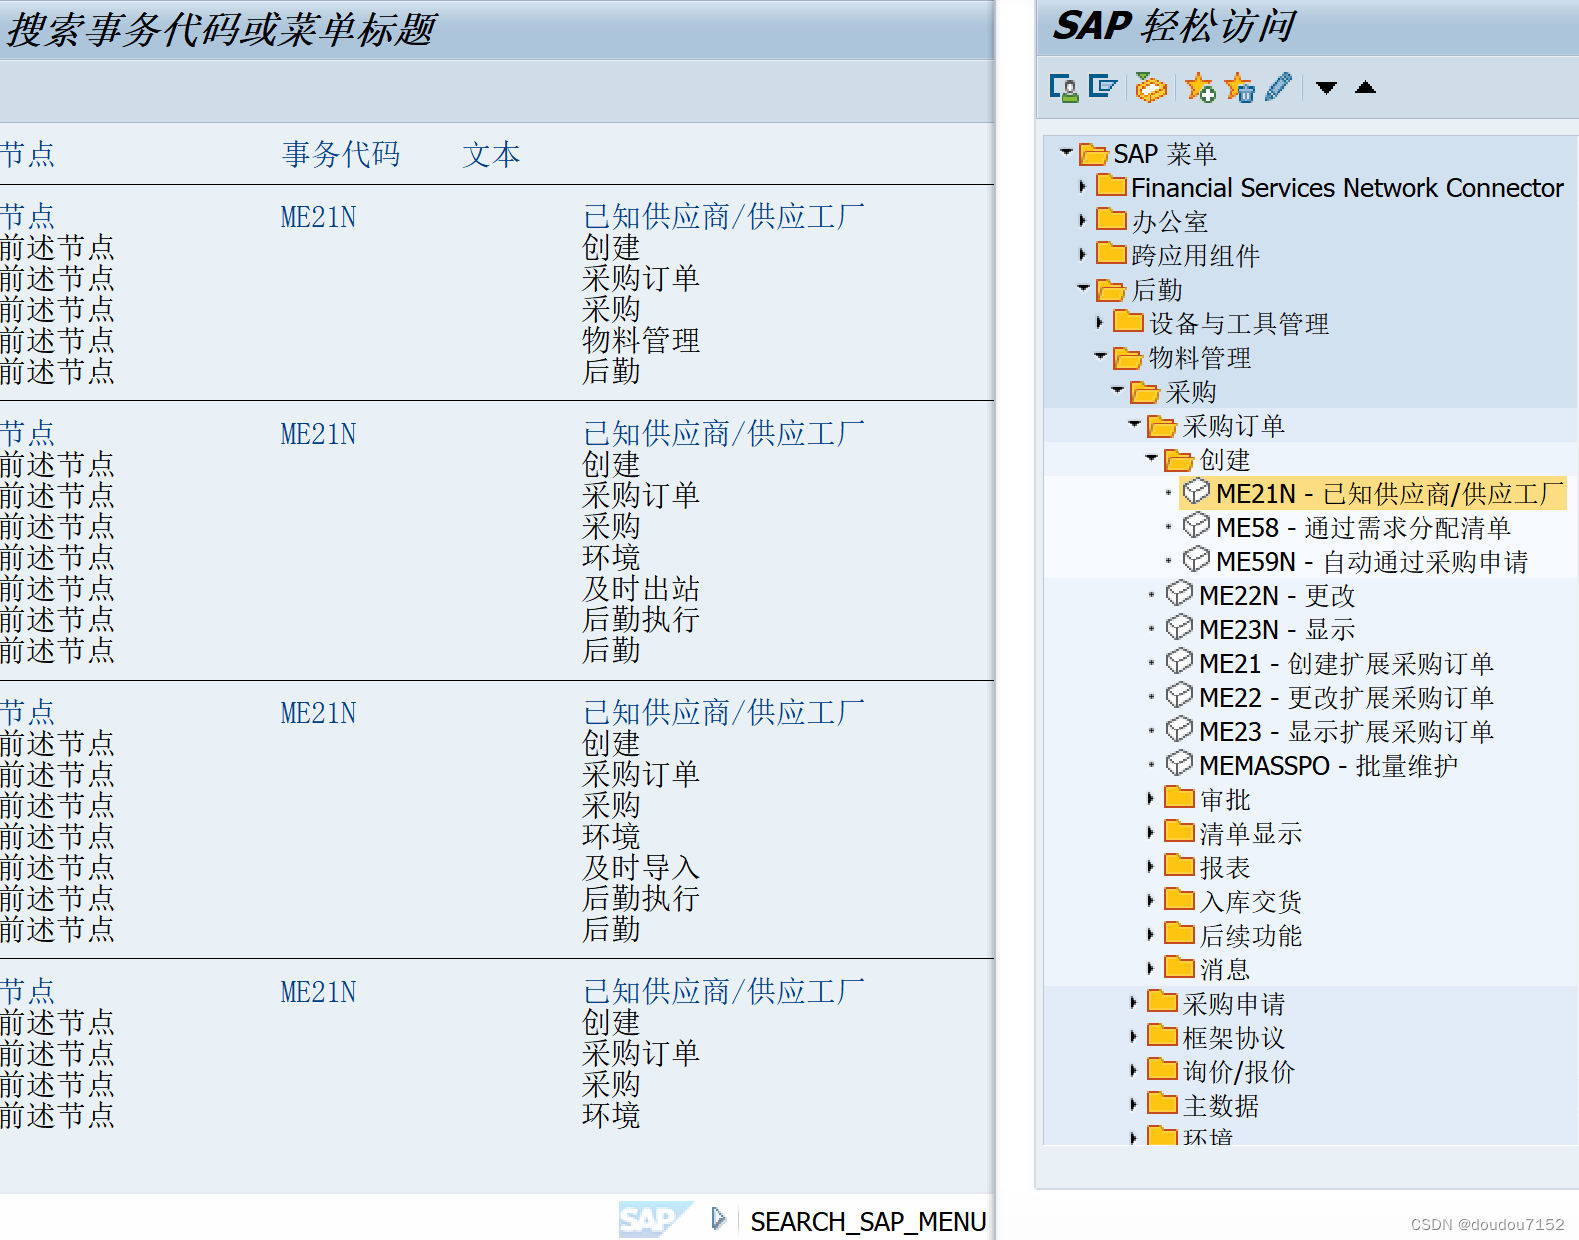Click the 节点 column header

[x=27, y=154]
